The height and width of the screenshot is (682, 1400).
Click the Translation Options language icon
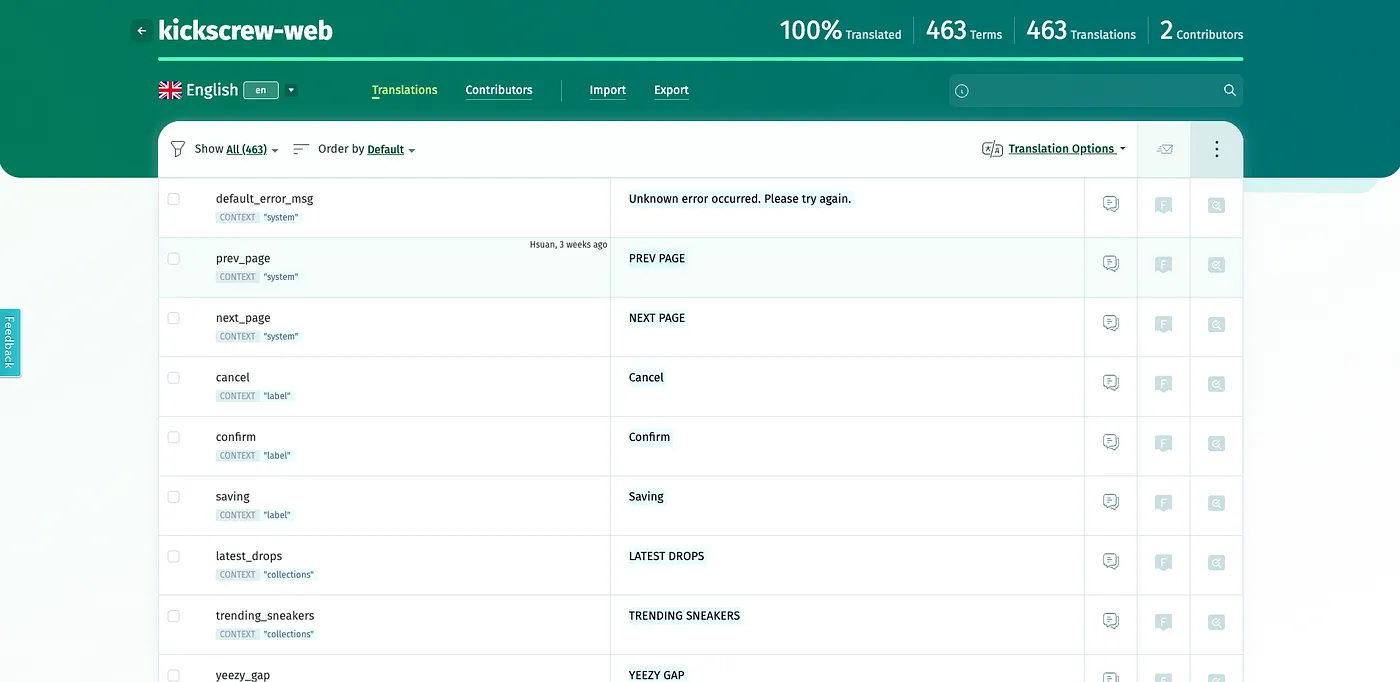(992, 149)
